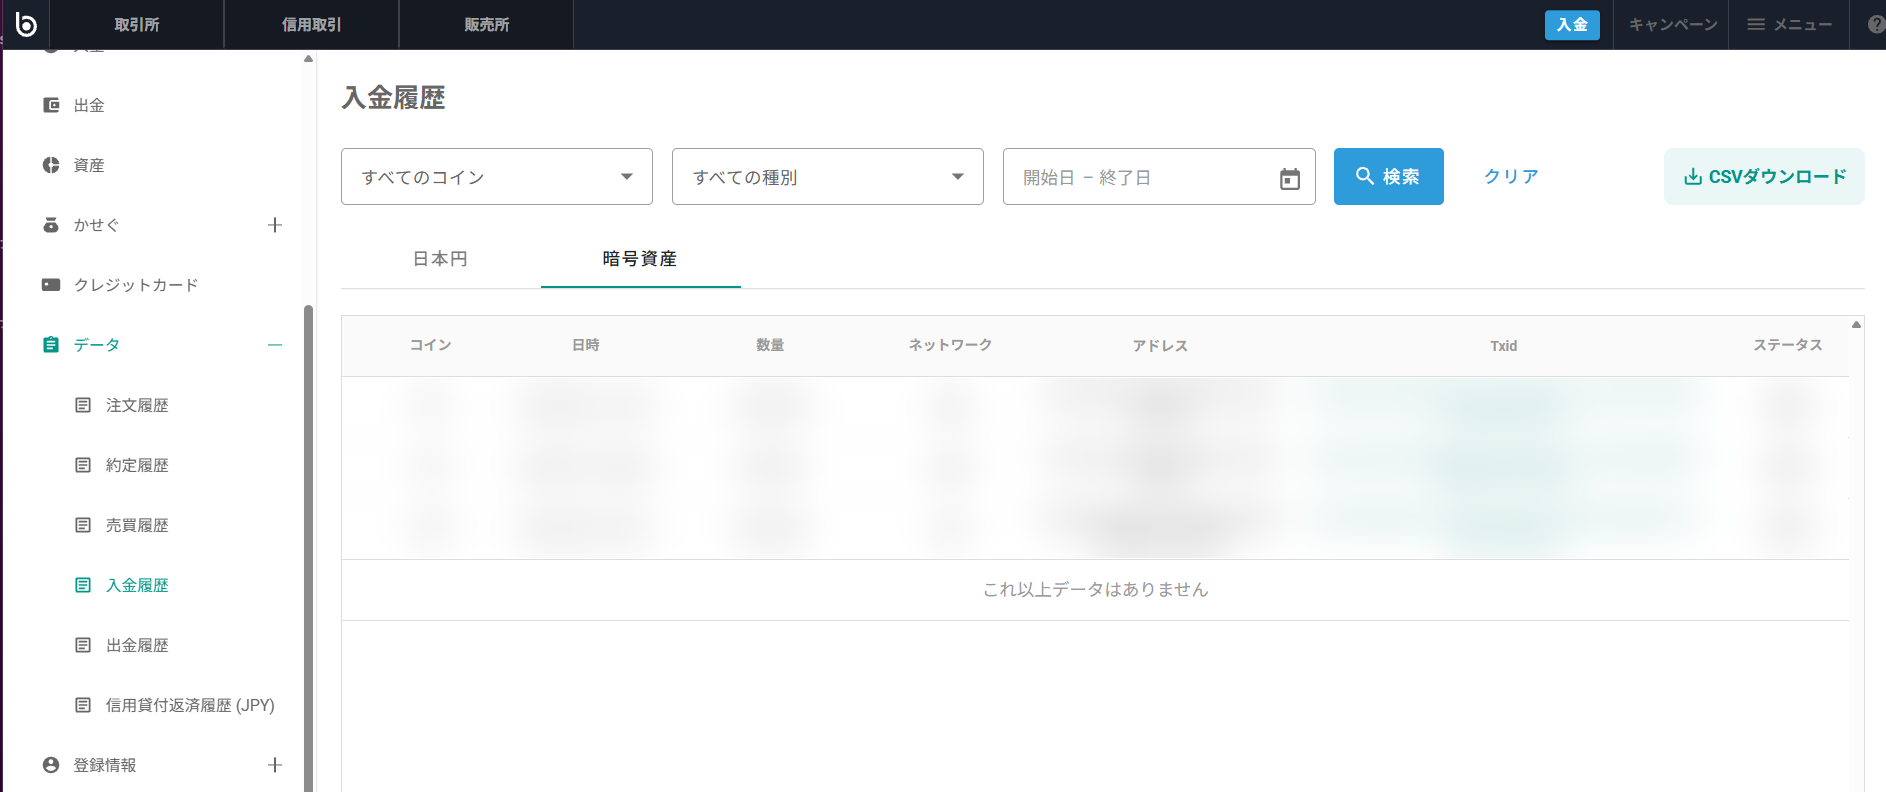Click the 登録情報 account icon
This screenshot has width=1886, height=792.
point(51,765)
